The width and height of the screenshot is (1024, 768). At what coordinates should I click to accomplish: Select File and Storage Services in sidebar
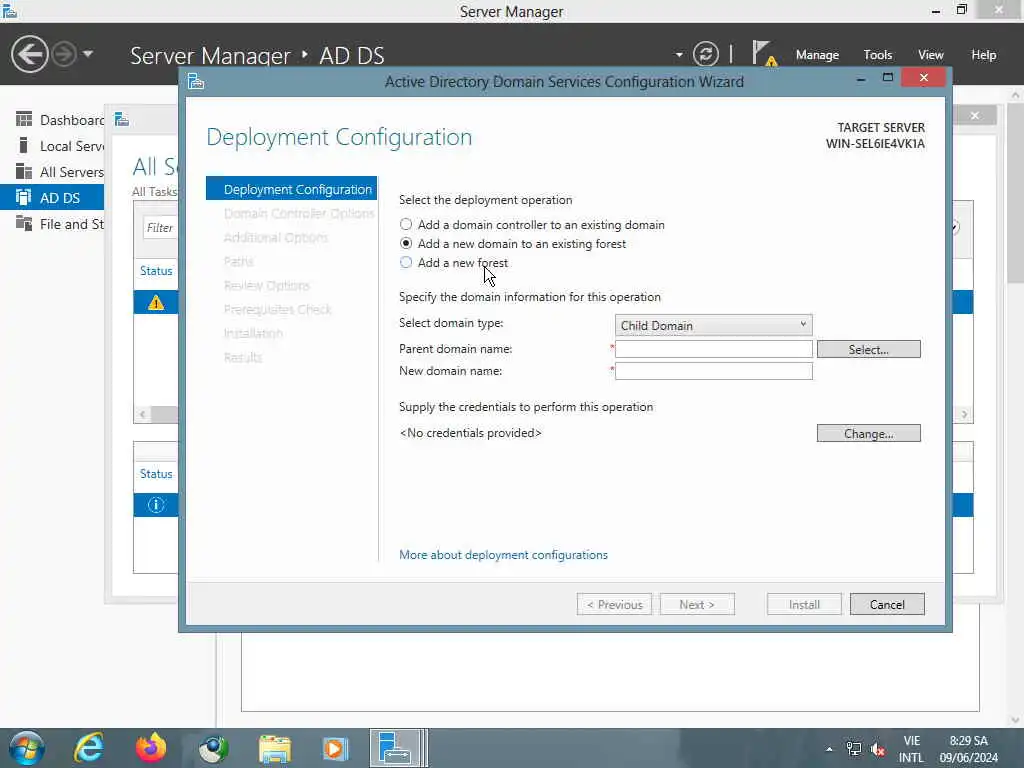coord(52,224)
